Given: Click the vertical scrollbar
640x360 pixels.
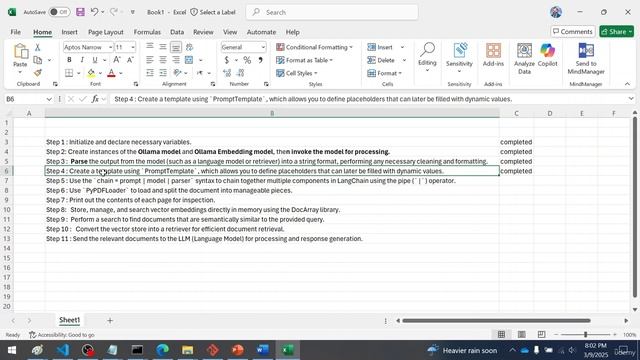Looking at the screenshot, I should (635, 207).
